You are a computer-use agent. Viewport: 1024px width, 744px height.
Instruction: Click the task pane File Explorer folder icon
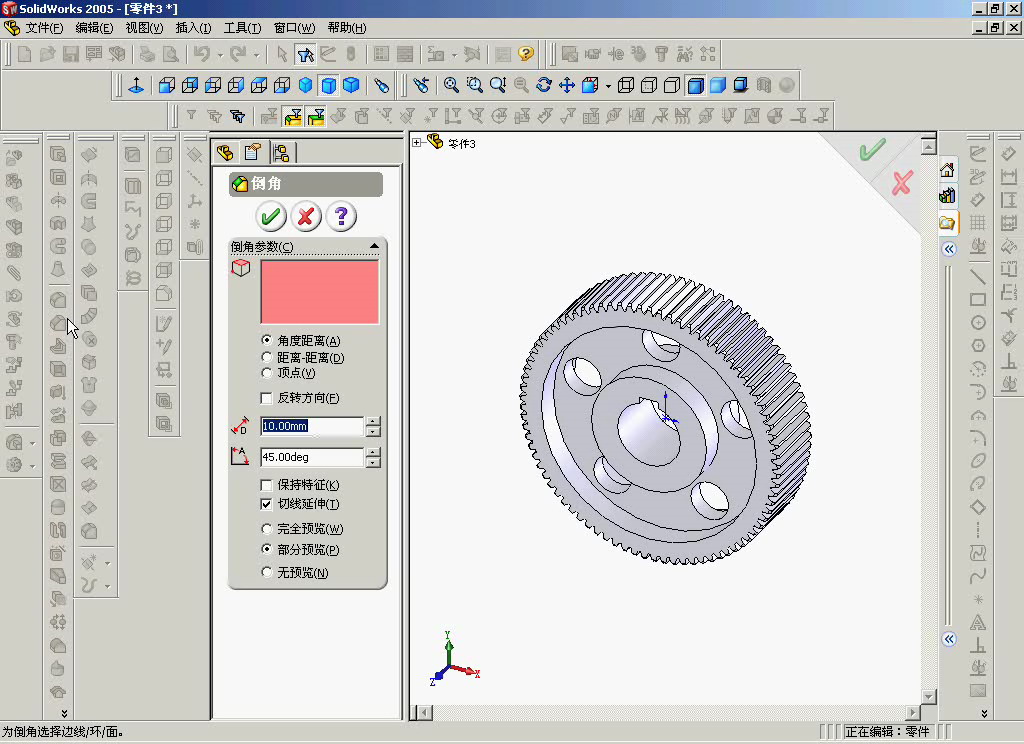(x=947, y=223)
